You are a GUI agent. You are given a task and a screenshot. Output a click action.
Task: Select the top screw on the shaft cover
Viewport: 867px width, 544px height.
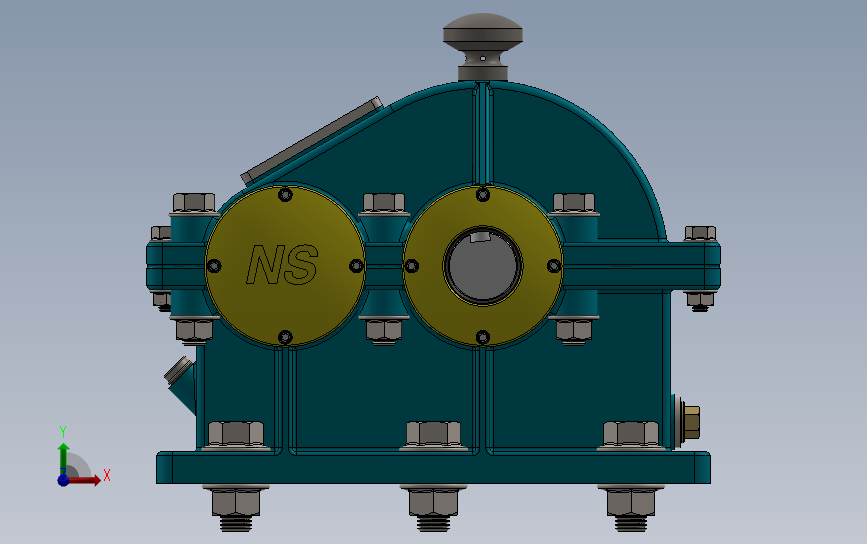point(483,195)
